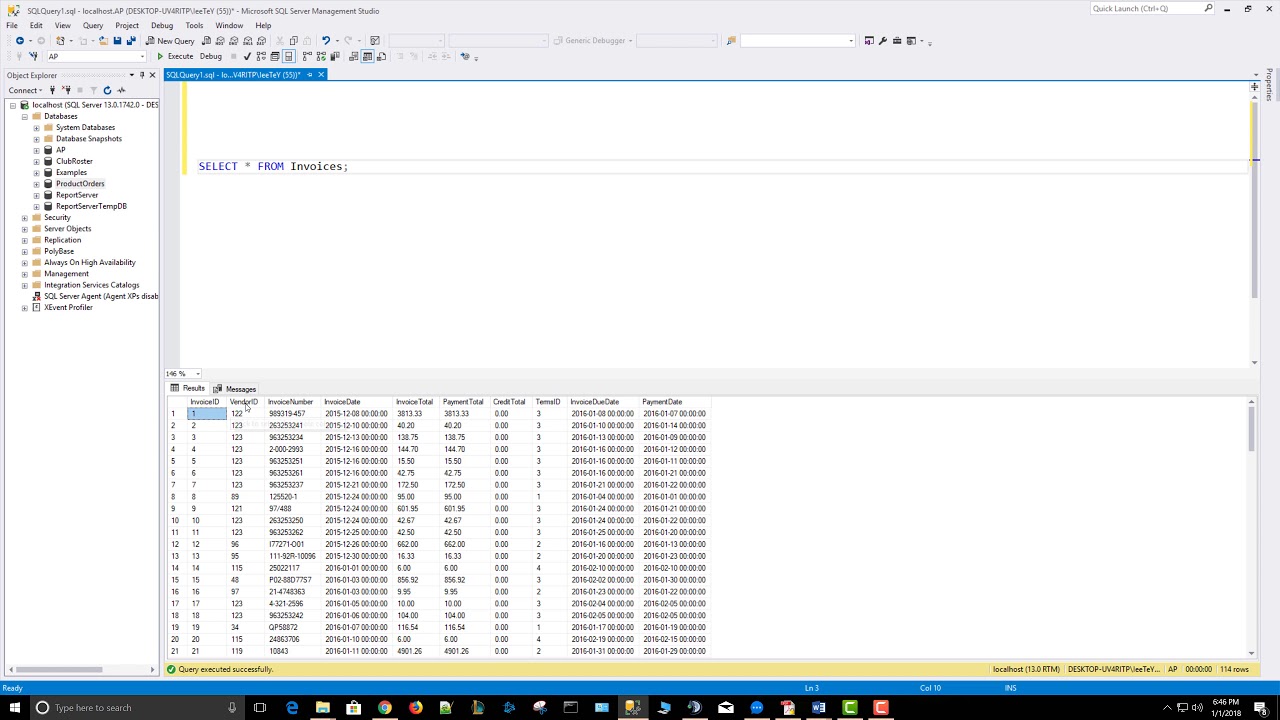1280x720 pixels.
Task: Open Chrome from the taskbar
Action: [384, 708]
